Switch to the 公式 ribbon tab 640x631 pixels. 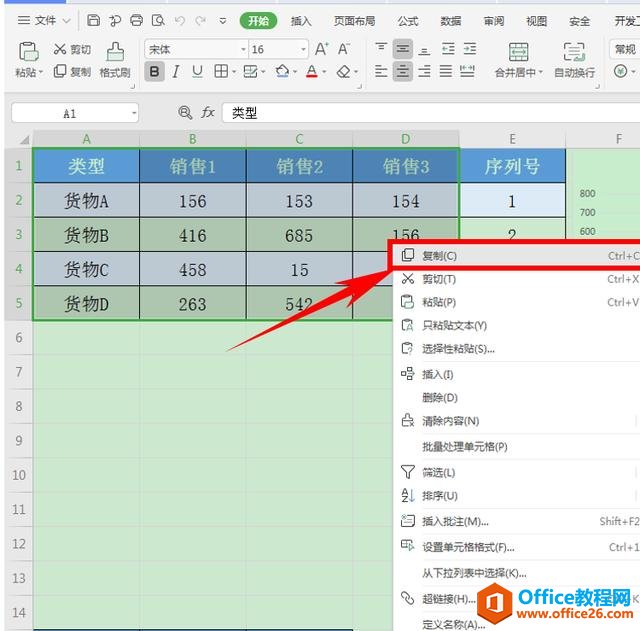tap(408, 21)
